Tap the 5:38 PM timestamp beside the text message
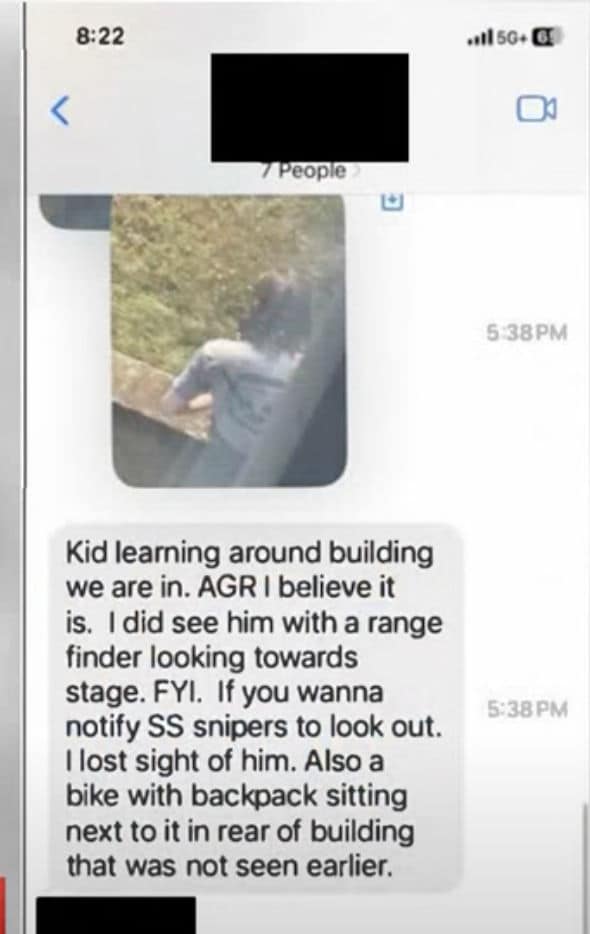This screenshot has width=590, height=934. (x=527, y=709)
